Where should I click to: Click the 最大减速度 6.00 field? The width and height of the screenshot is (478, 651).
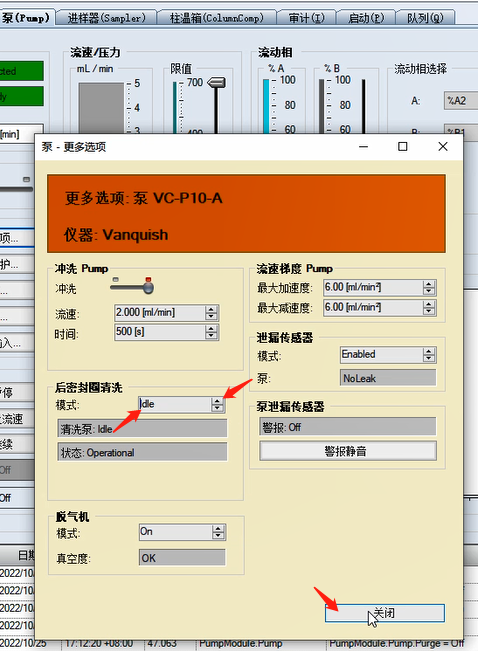[x=373, y=307]
